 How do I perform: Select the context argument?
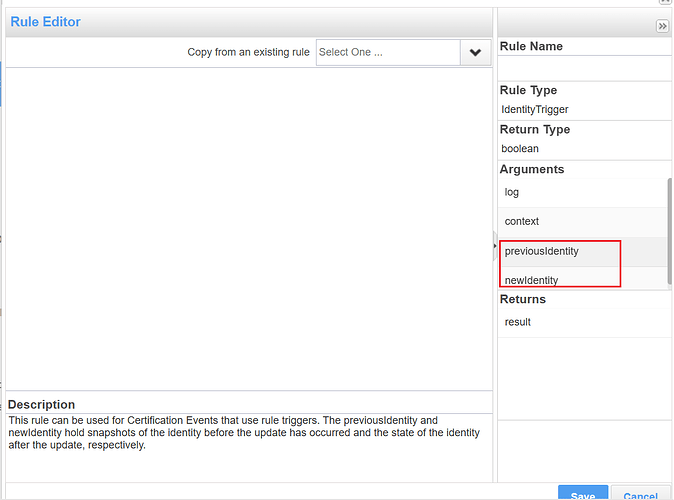[522, 221]
